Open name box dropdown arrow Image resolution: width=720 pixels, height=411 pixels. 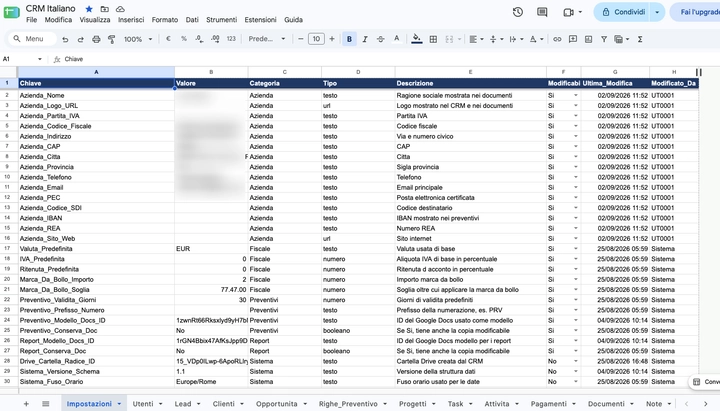point(39,59)
